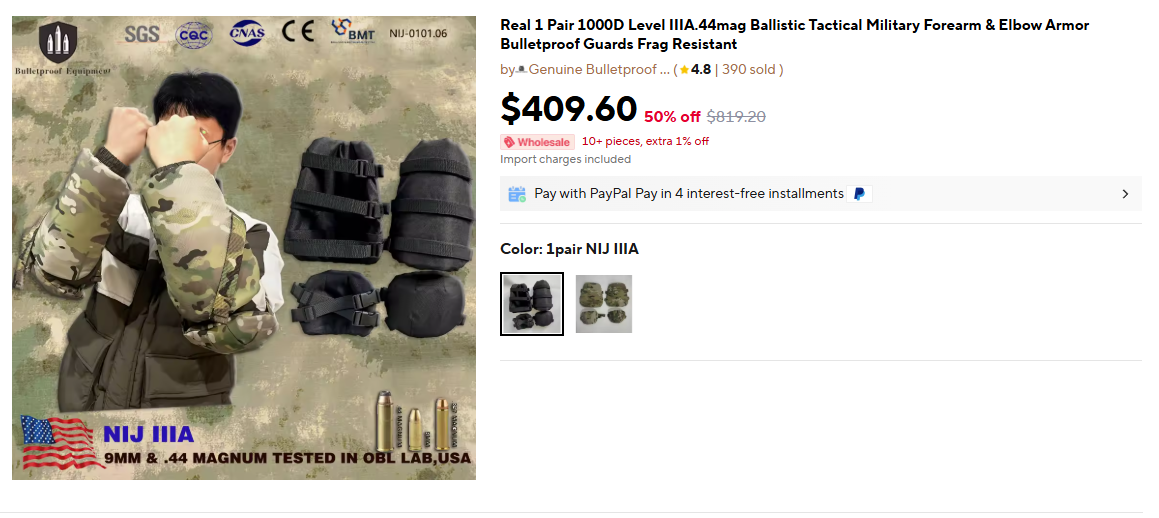Screen dimensions: 1159x518
Task: Open the Pay with PayPal installments row
Action: 820,194
